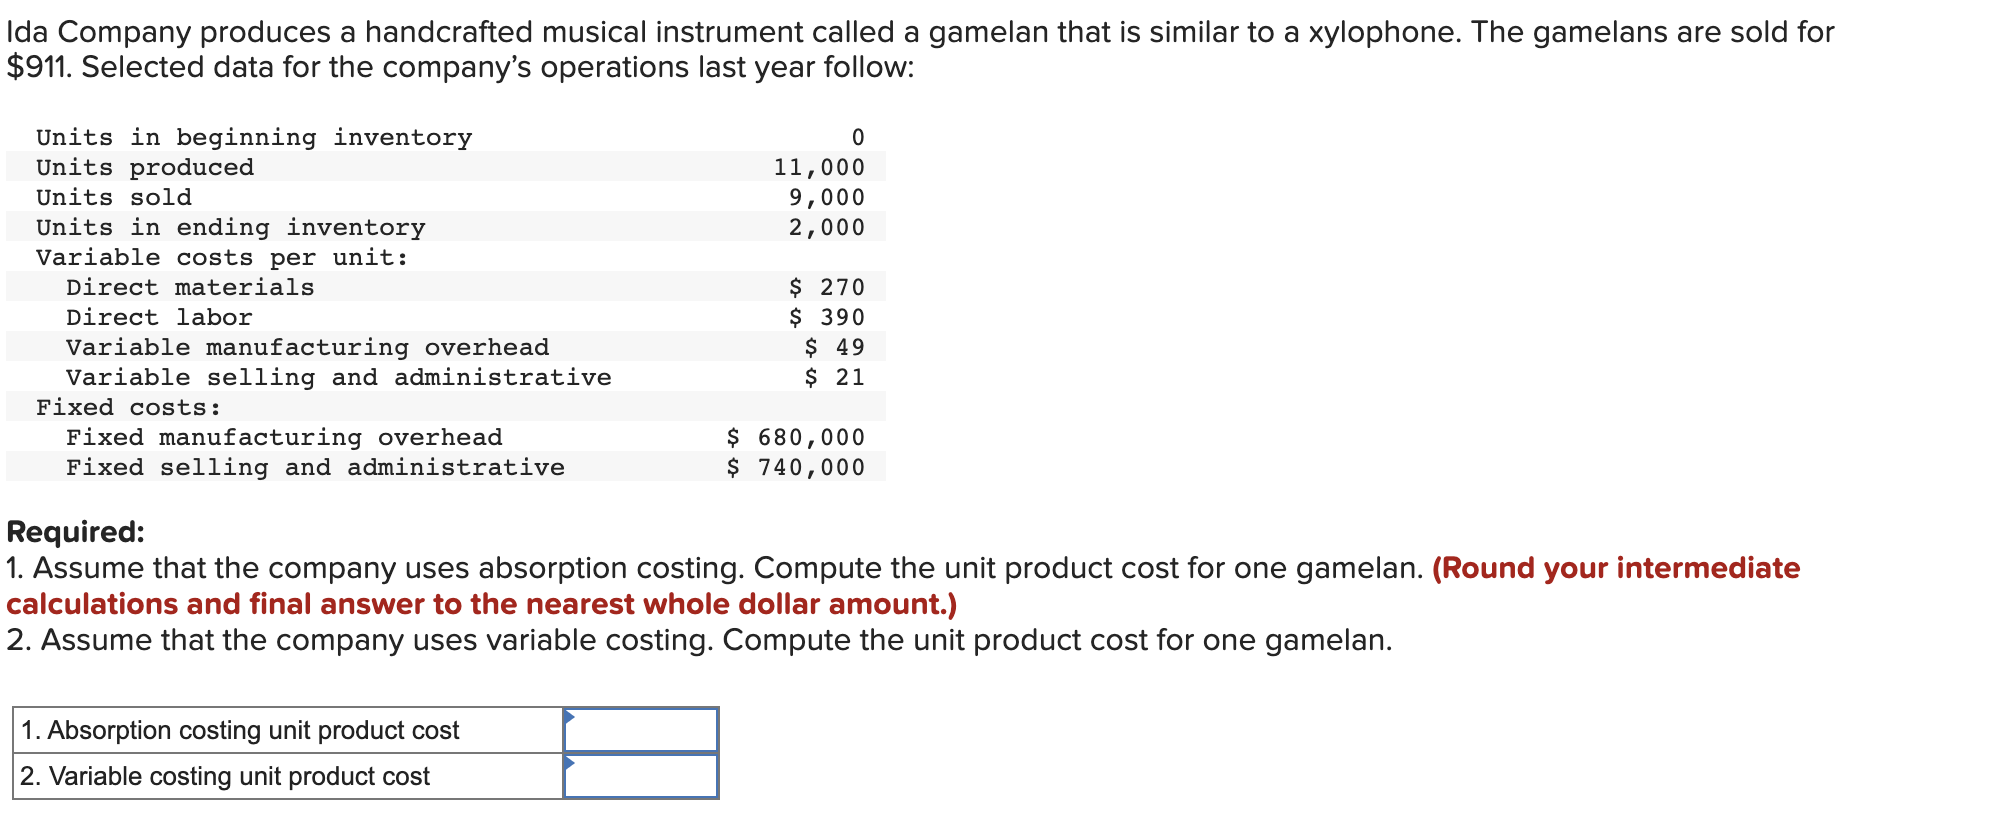Click the 'Fixed costs:' section label
2010x836 pixels.
(x=129, y=407)
